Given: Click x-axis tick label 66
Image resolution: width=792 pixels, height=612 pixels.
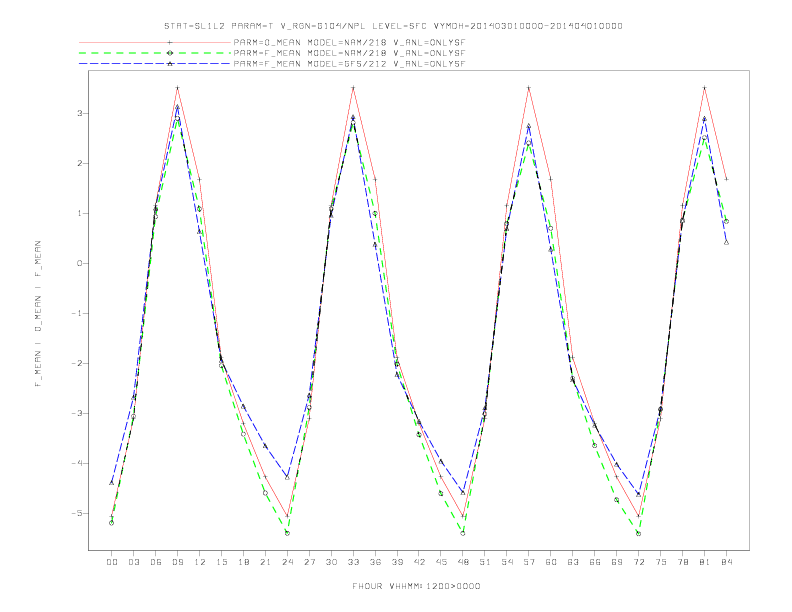Looking at the screenshot, I should pyautogui.click(x=595, y=562).
